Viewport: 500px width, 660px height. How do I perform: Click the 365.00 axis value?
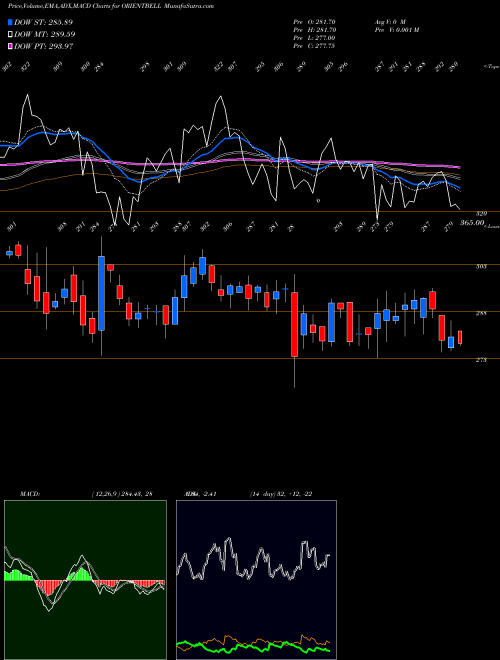[x=471, y=223]
